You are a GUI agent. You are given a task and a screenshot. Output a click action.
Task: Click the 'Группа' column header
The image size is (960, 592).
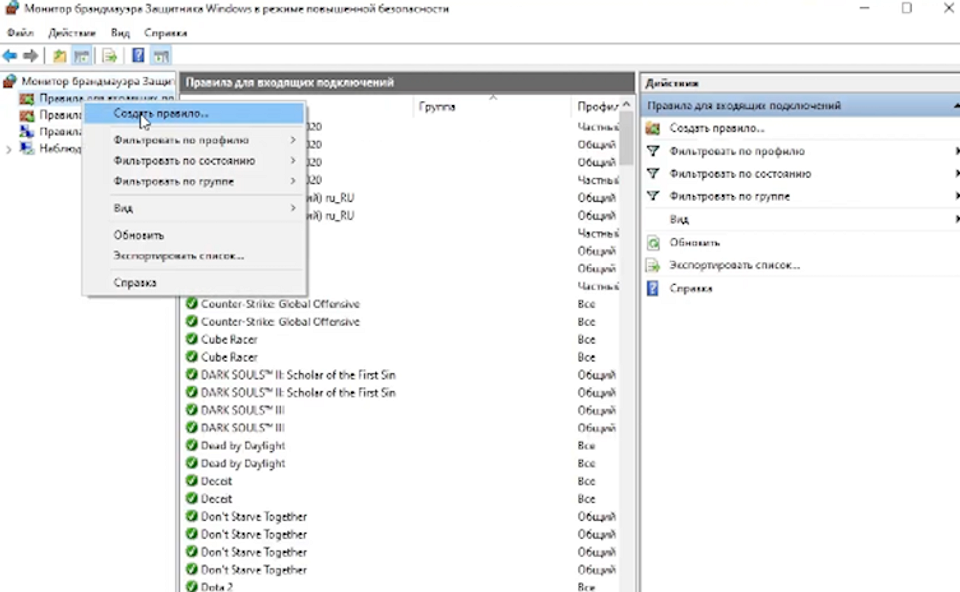pos(438,106)
